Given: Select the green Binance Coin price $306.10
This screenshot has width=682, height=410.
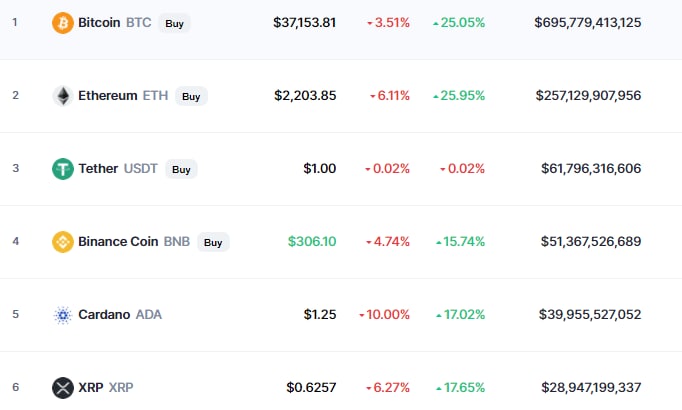Looking at the screenshot, I should 312,241.
